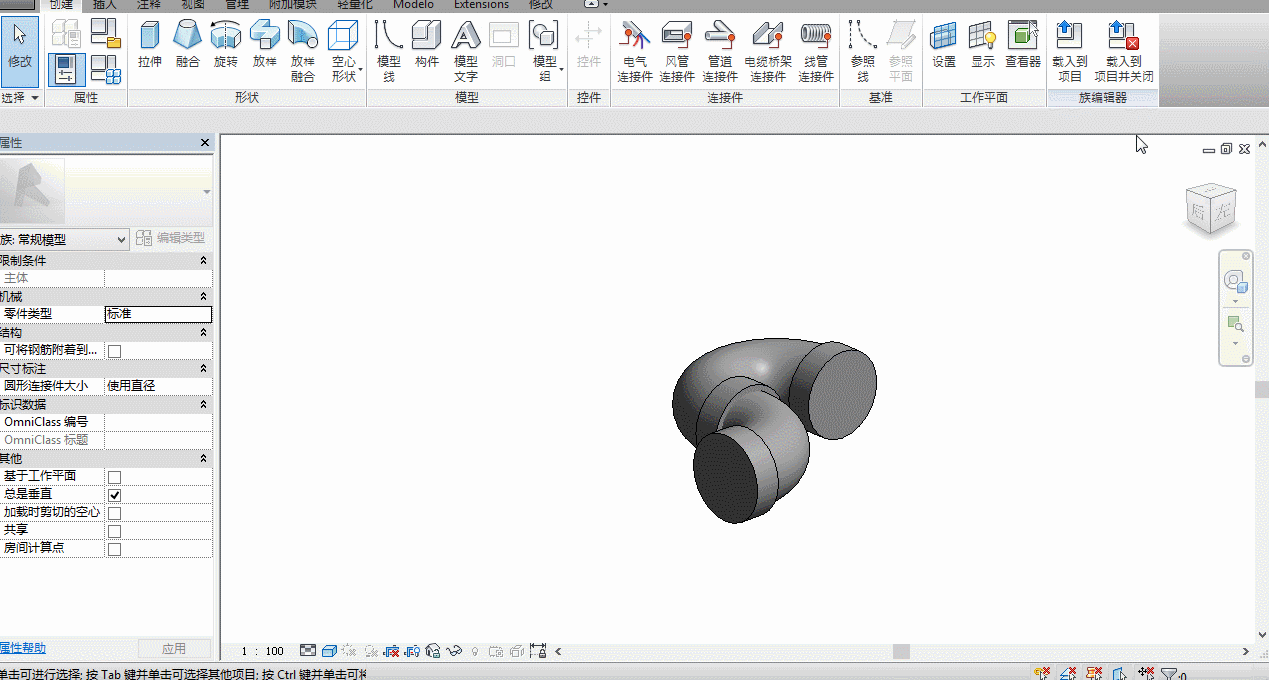Open the 模型组 model group dropdown
1269x680 pixels.
545,51
